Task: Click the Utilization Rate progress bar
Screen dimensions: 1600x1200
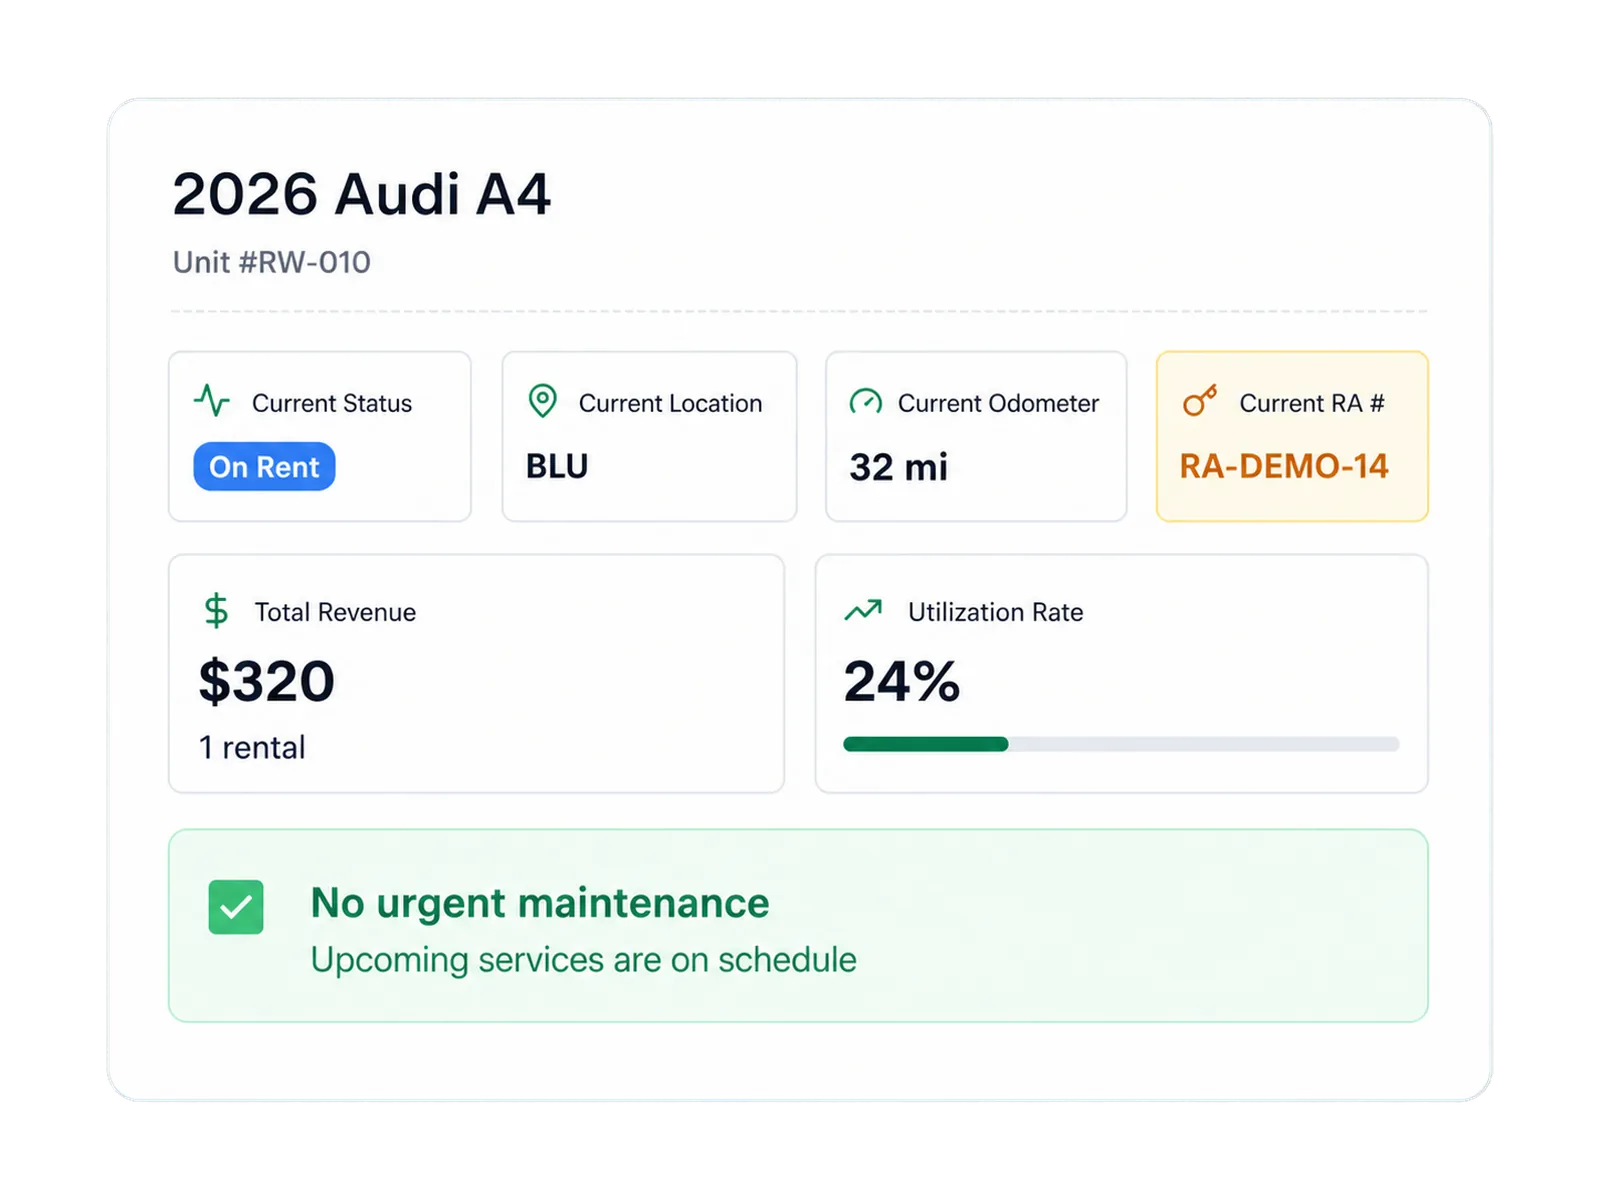Action: tap(1121, 744)
